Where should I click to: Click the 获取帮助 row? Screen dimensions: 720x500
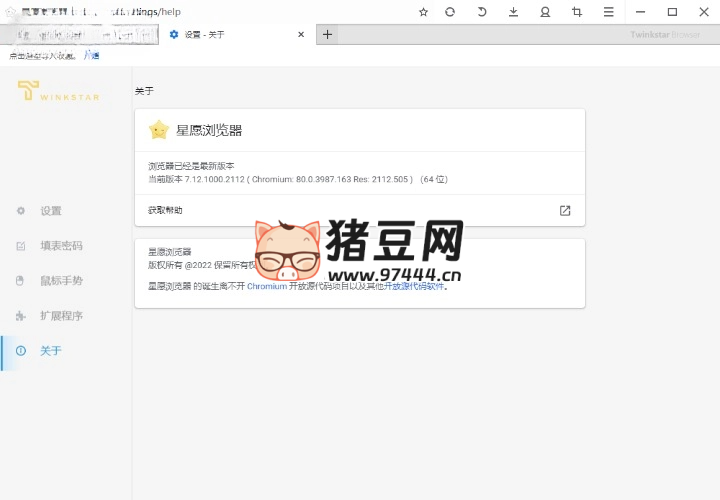360,210
